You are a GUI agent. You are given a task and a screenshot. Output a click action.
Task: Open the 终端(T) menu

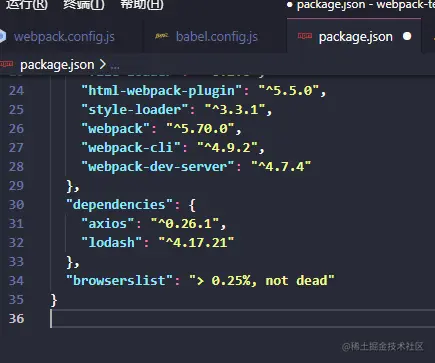(84, 5)
